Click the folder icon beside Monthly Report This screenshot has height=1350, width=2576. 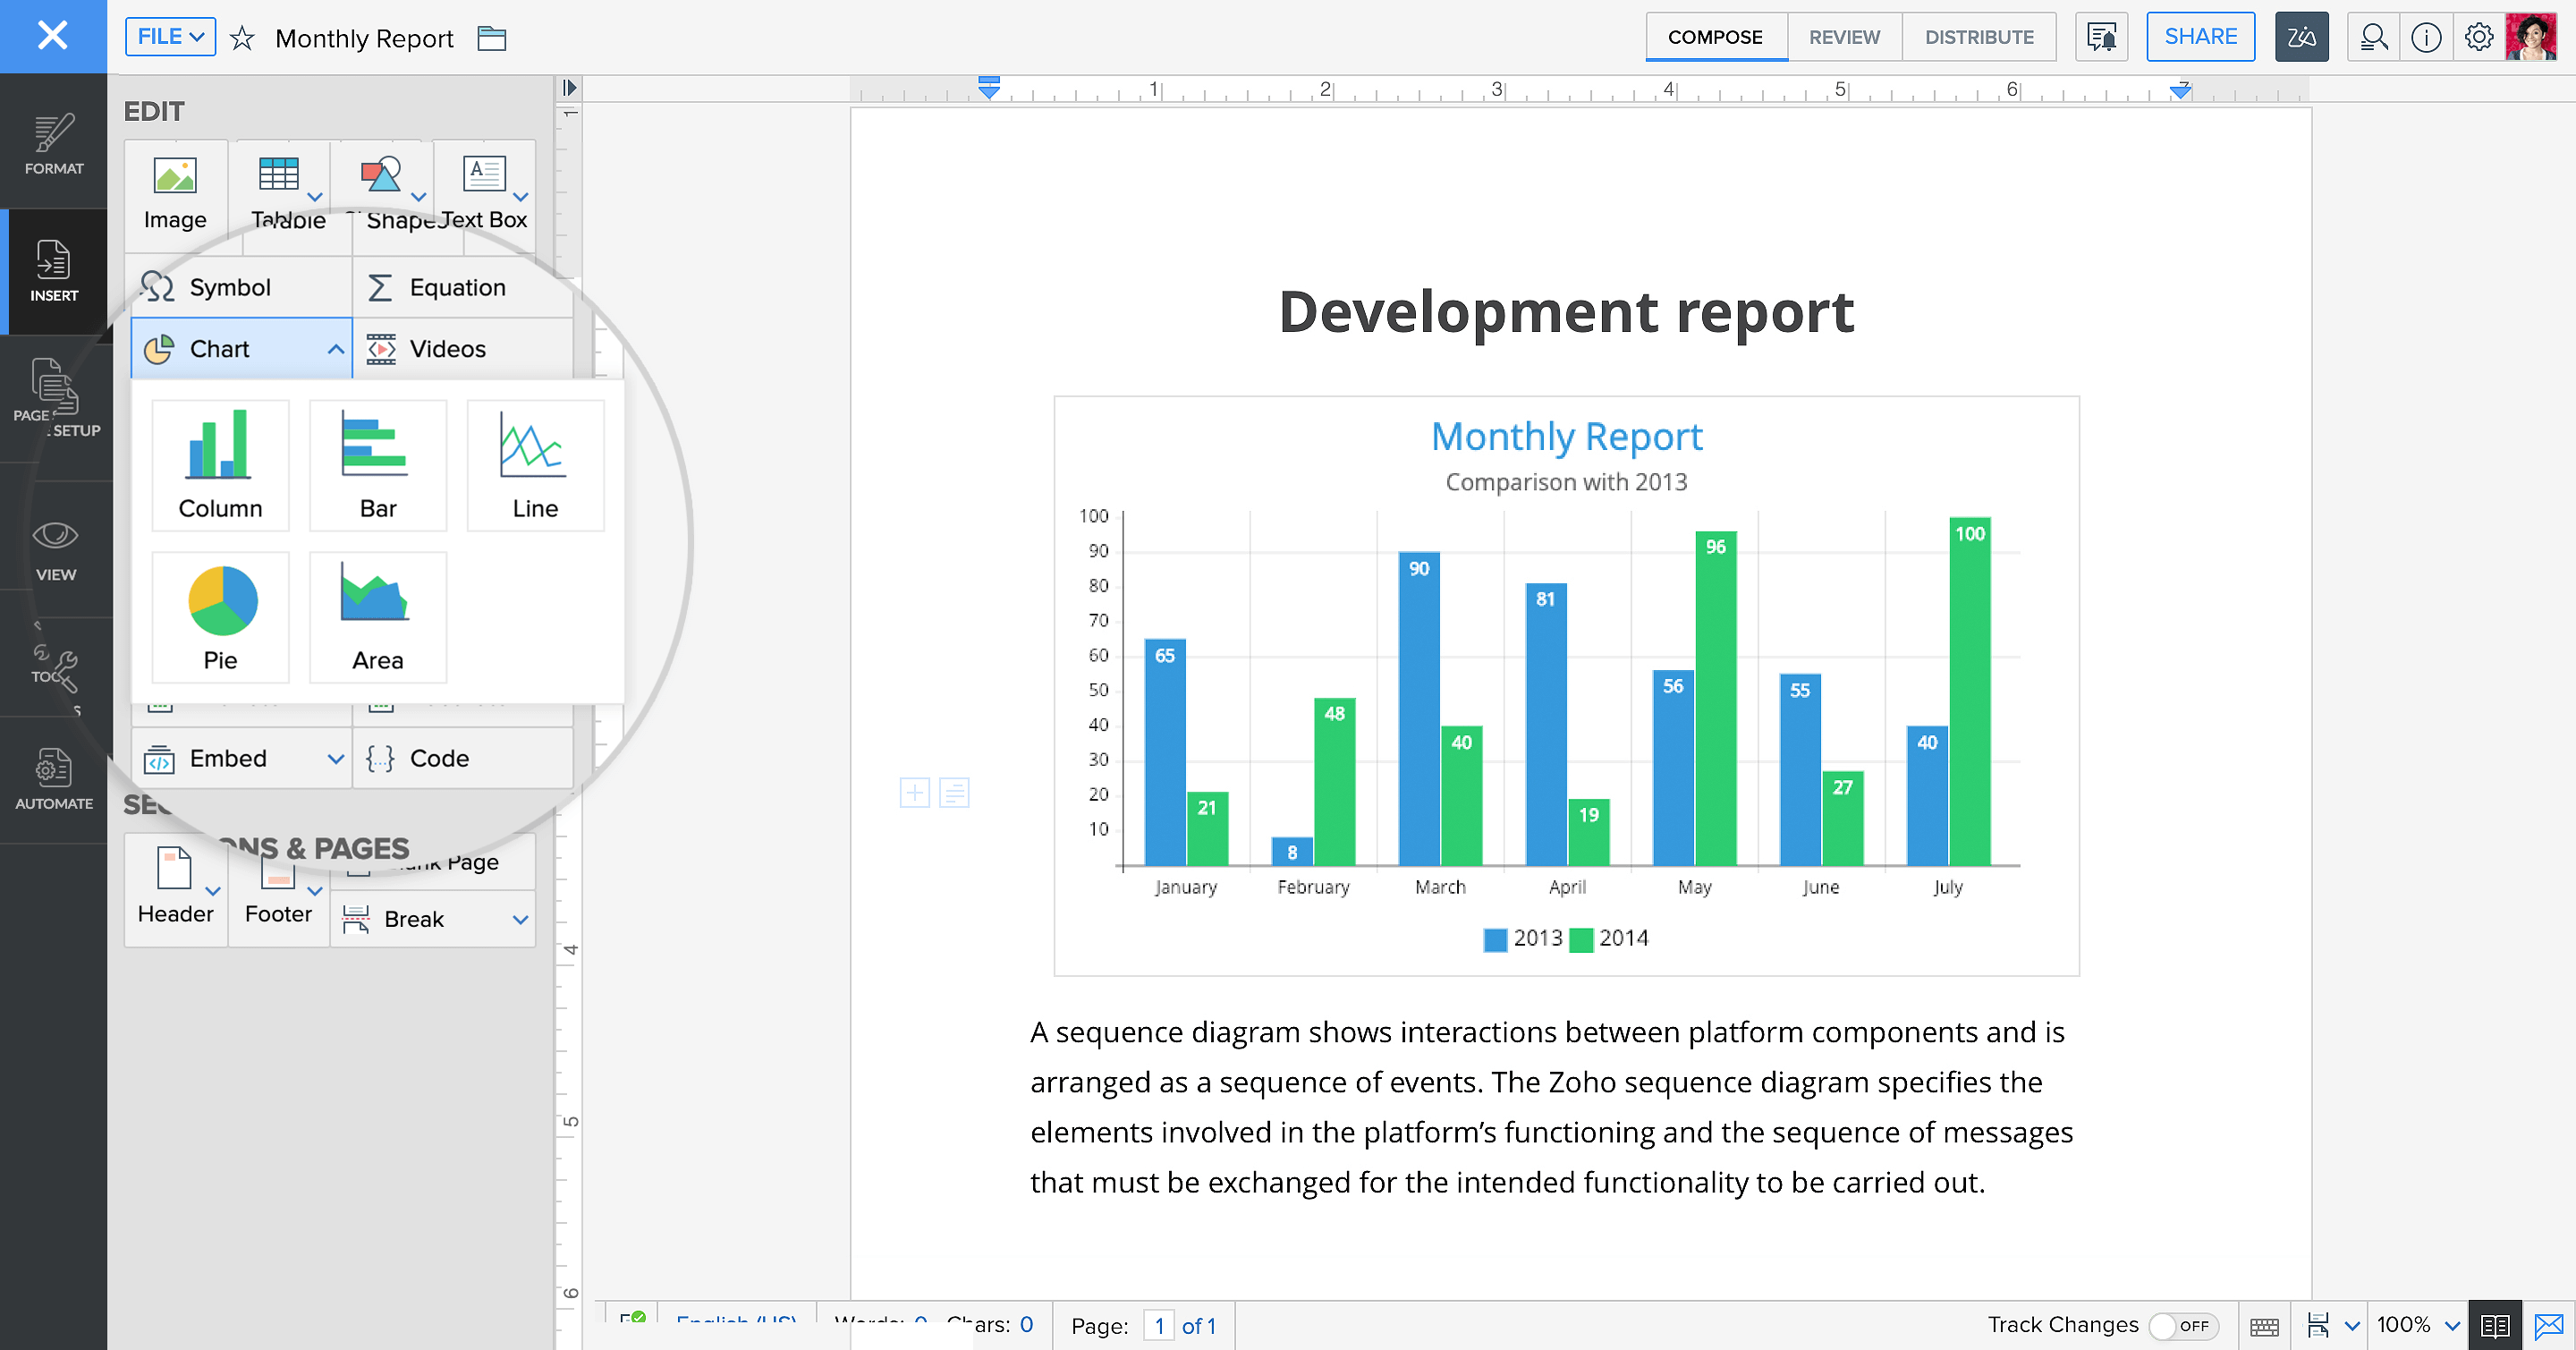(491, 38)
